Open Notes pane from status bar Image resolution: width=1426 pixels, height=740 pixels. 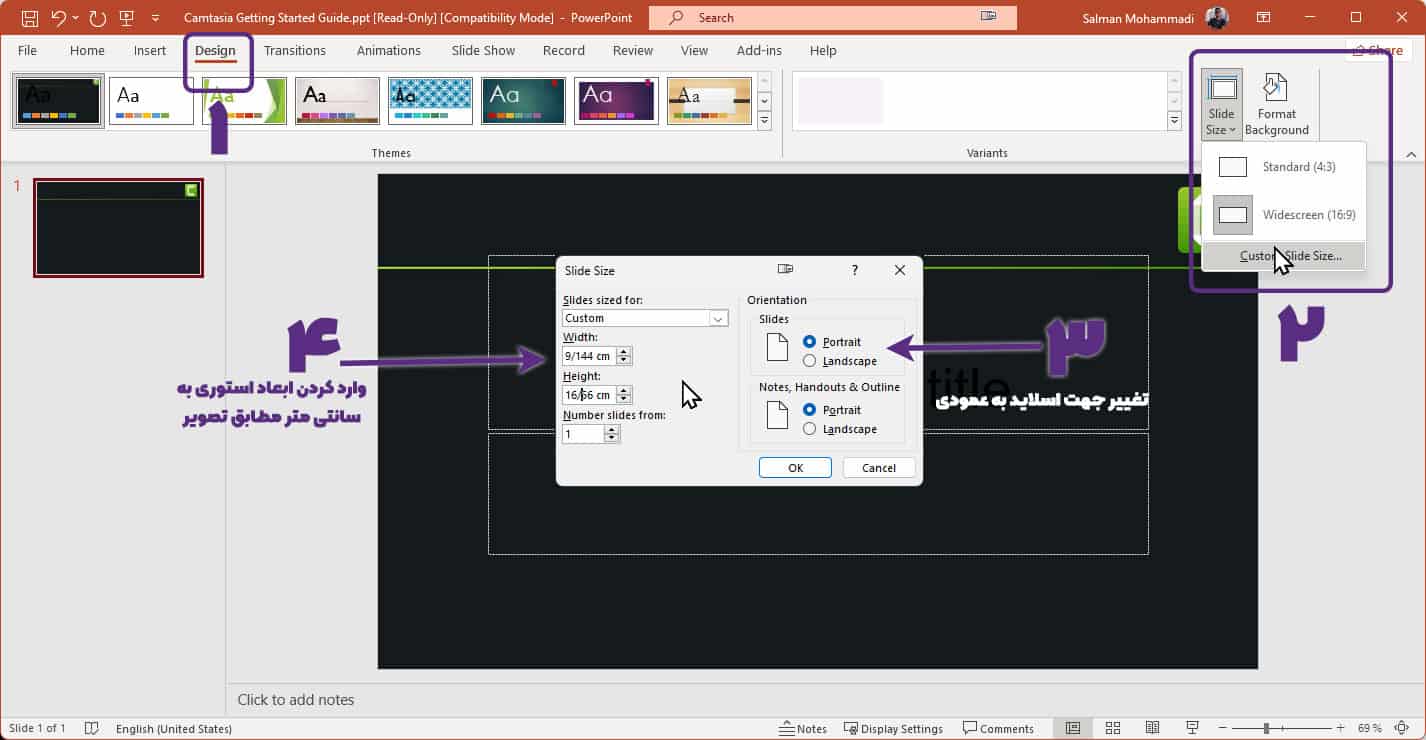[x=802, y=728]
